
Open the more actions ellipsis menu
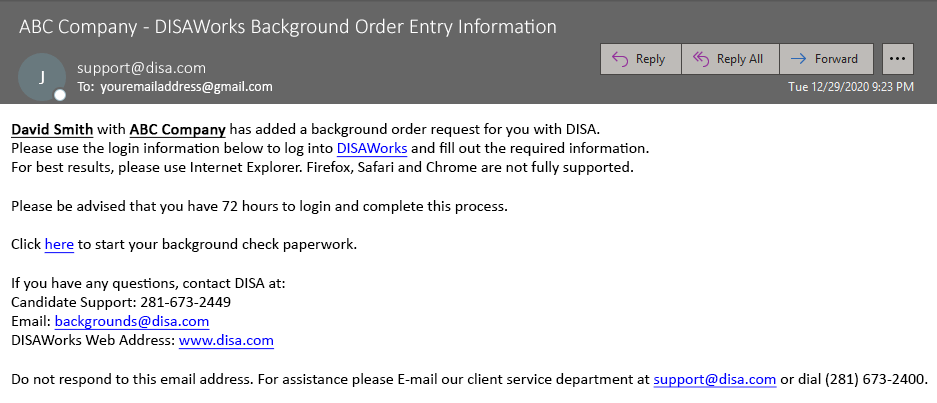coord(897,59)
